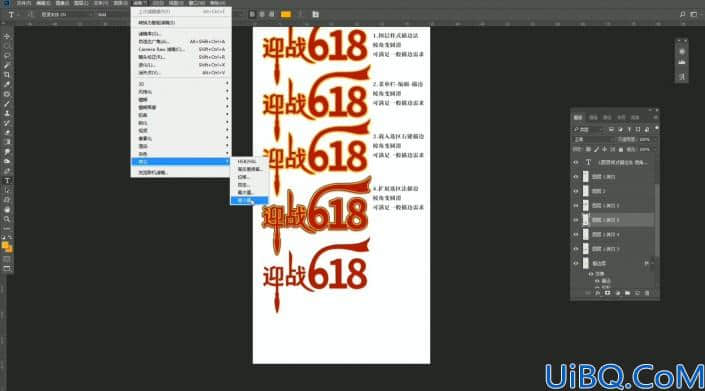Open the 图像 (Image) menu in menu bar
This screenshot has width=705, height=391.
[x=62, y=3]
